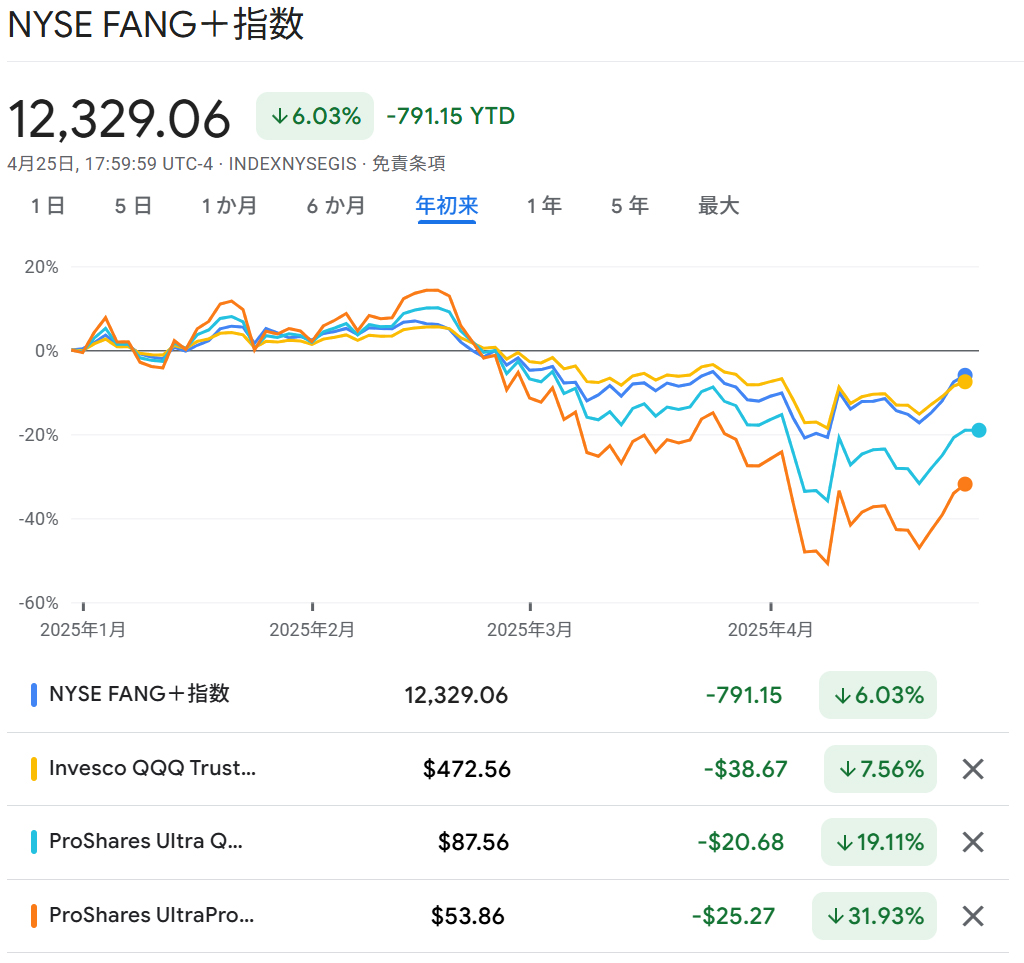Click the 2025年3月 axis label
The image size is (1024, 963).
[530, 629]
